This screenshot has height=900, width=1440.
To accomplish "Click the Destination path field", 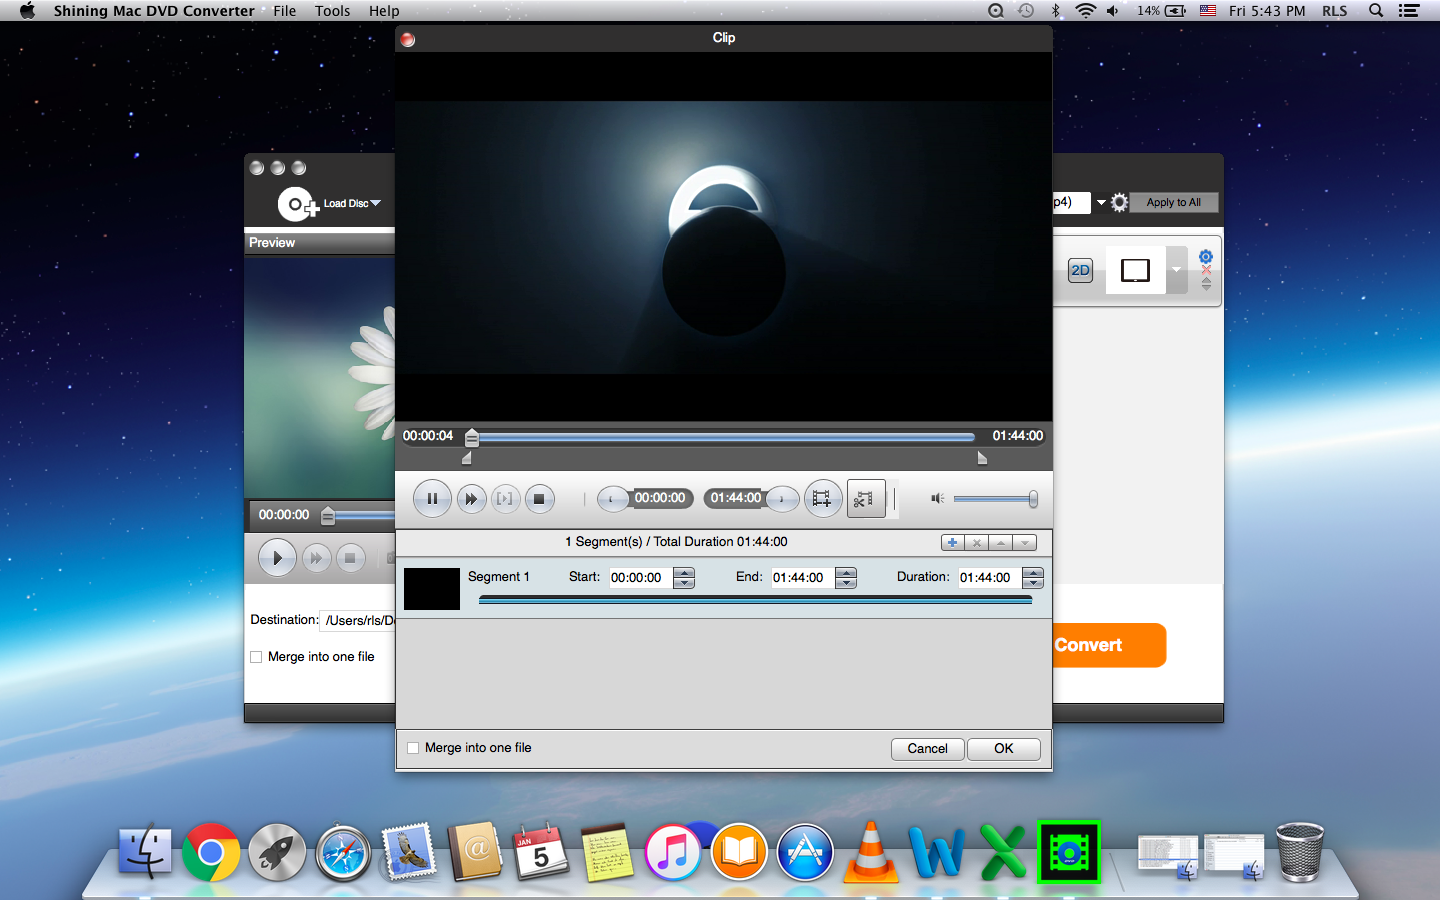I will point(357,620).
